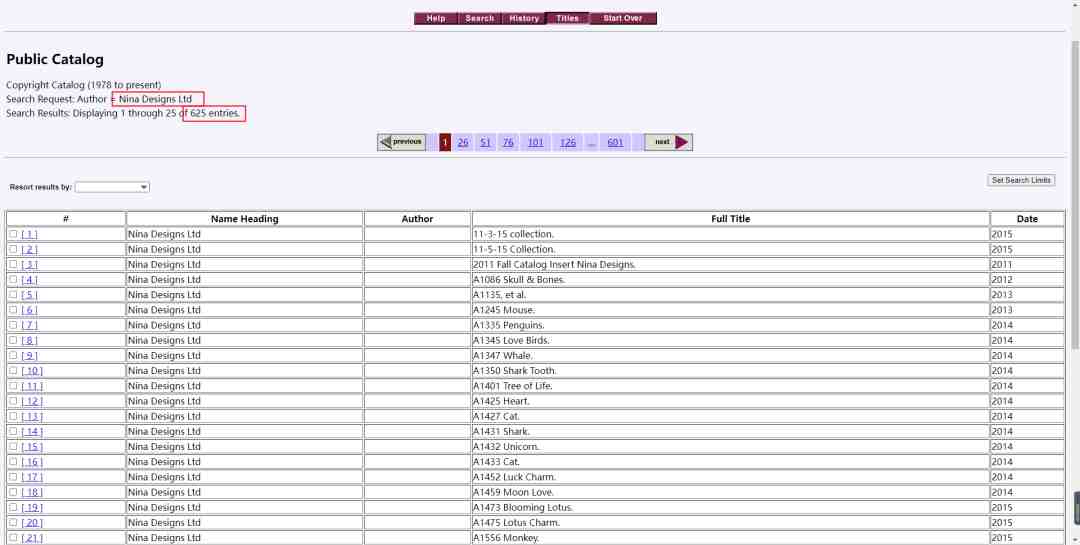Tick the checkbox for entry 3
Viewport: 1080px width, 545px height.
[x=13, y=265]
